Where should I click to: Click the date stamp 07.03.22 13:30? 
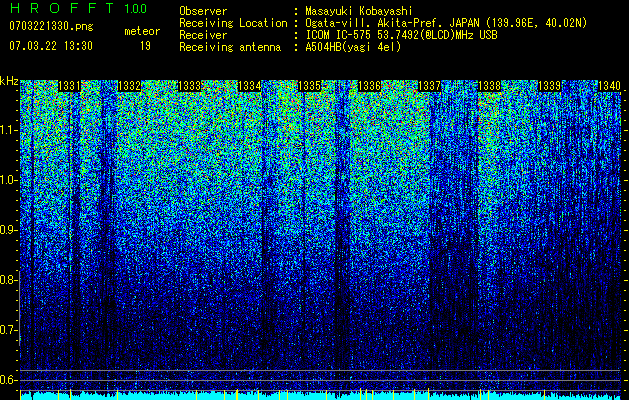(x=51, y=46)
